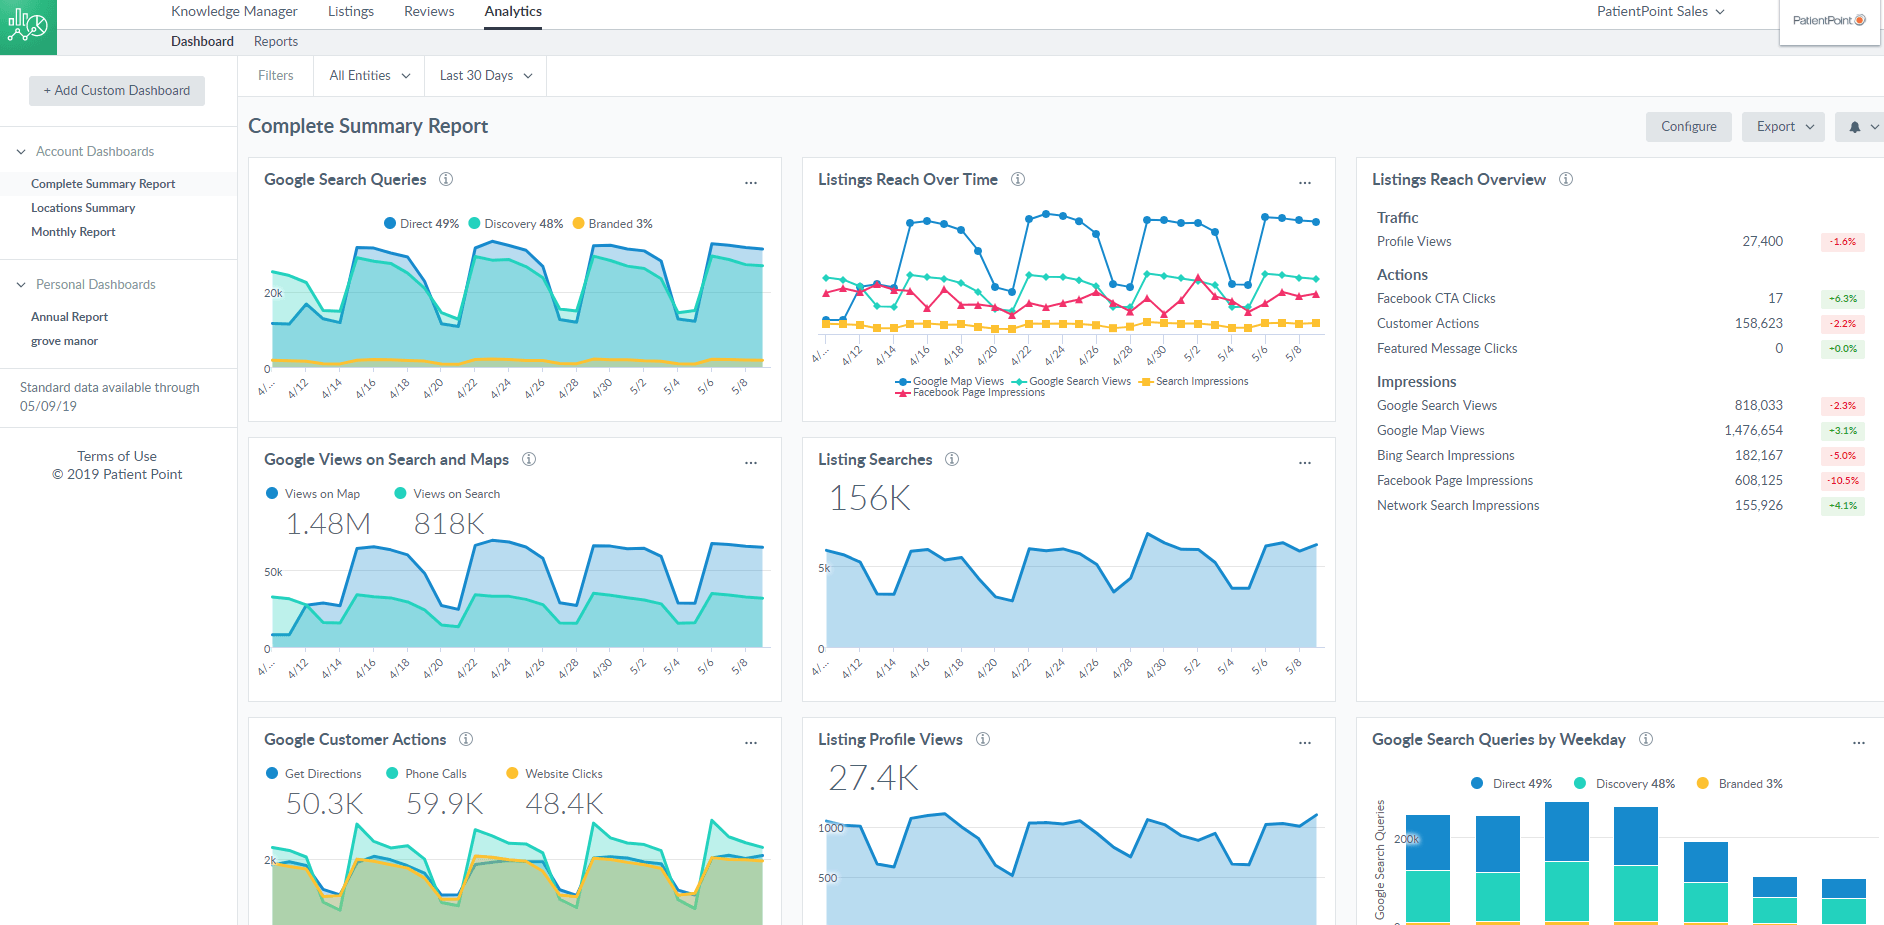
Task: Click info icon next to Google Customer Actions
Action: coord(466,740)
